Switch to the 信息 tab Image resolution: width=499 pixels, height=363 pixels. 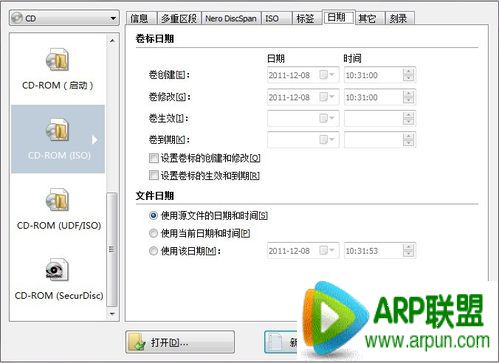click(x=141, y=19)
